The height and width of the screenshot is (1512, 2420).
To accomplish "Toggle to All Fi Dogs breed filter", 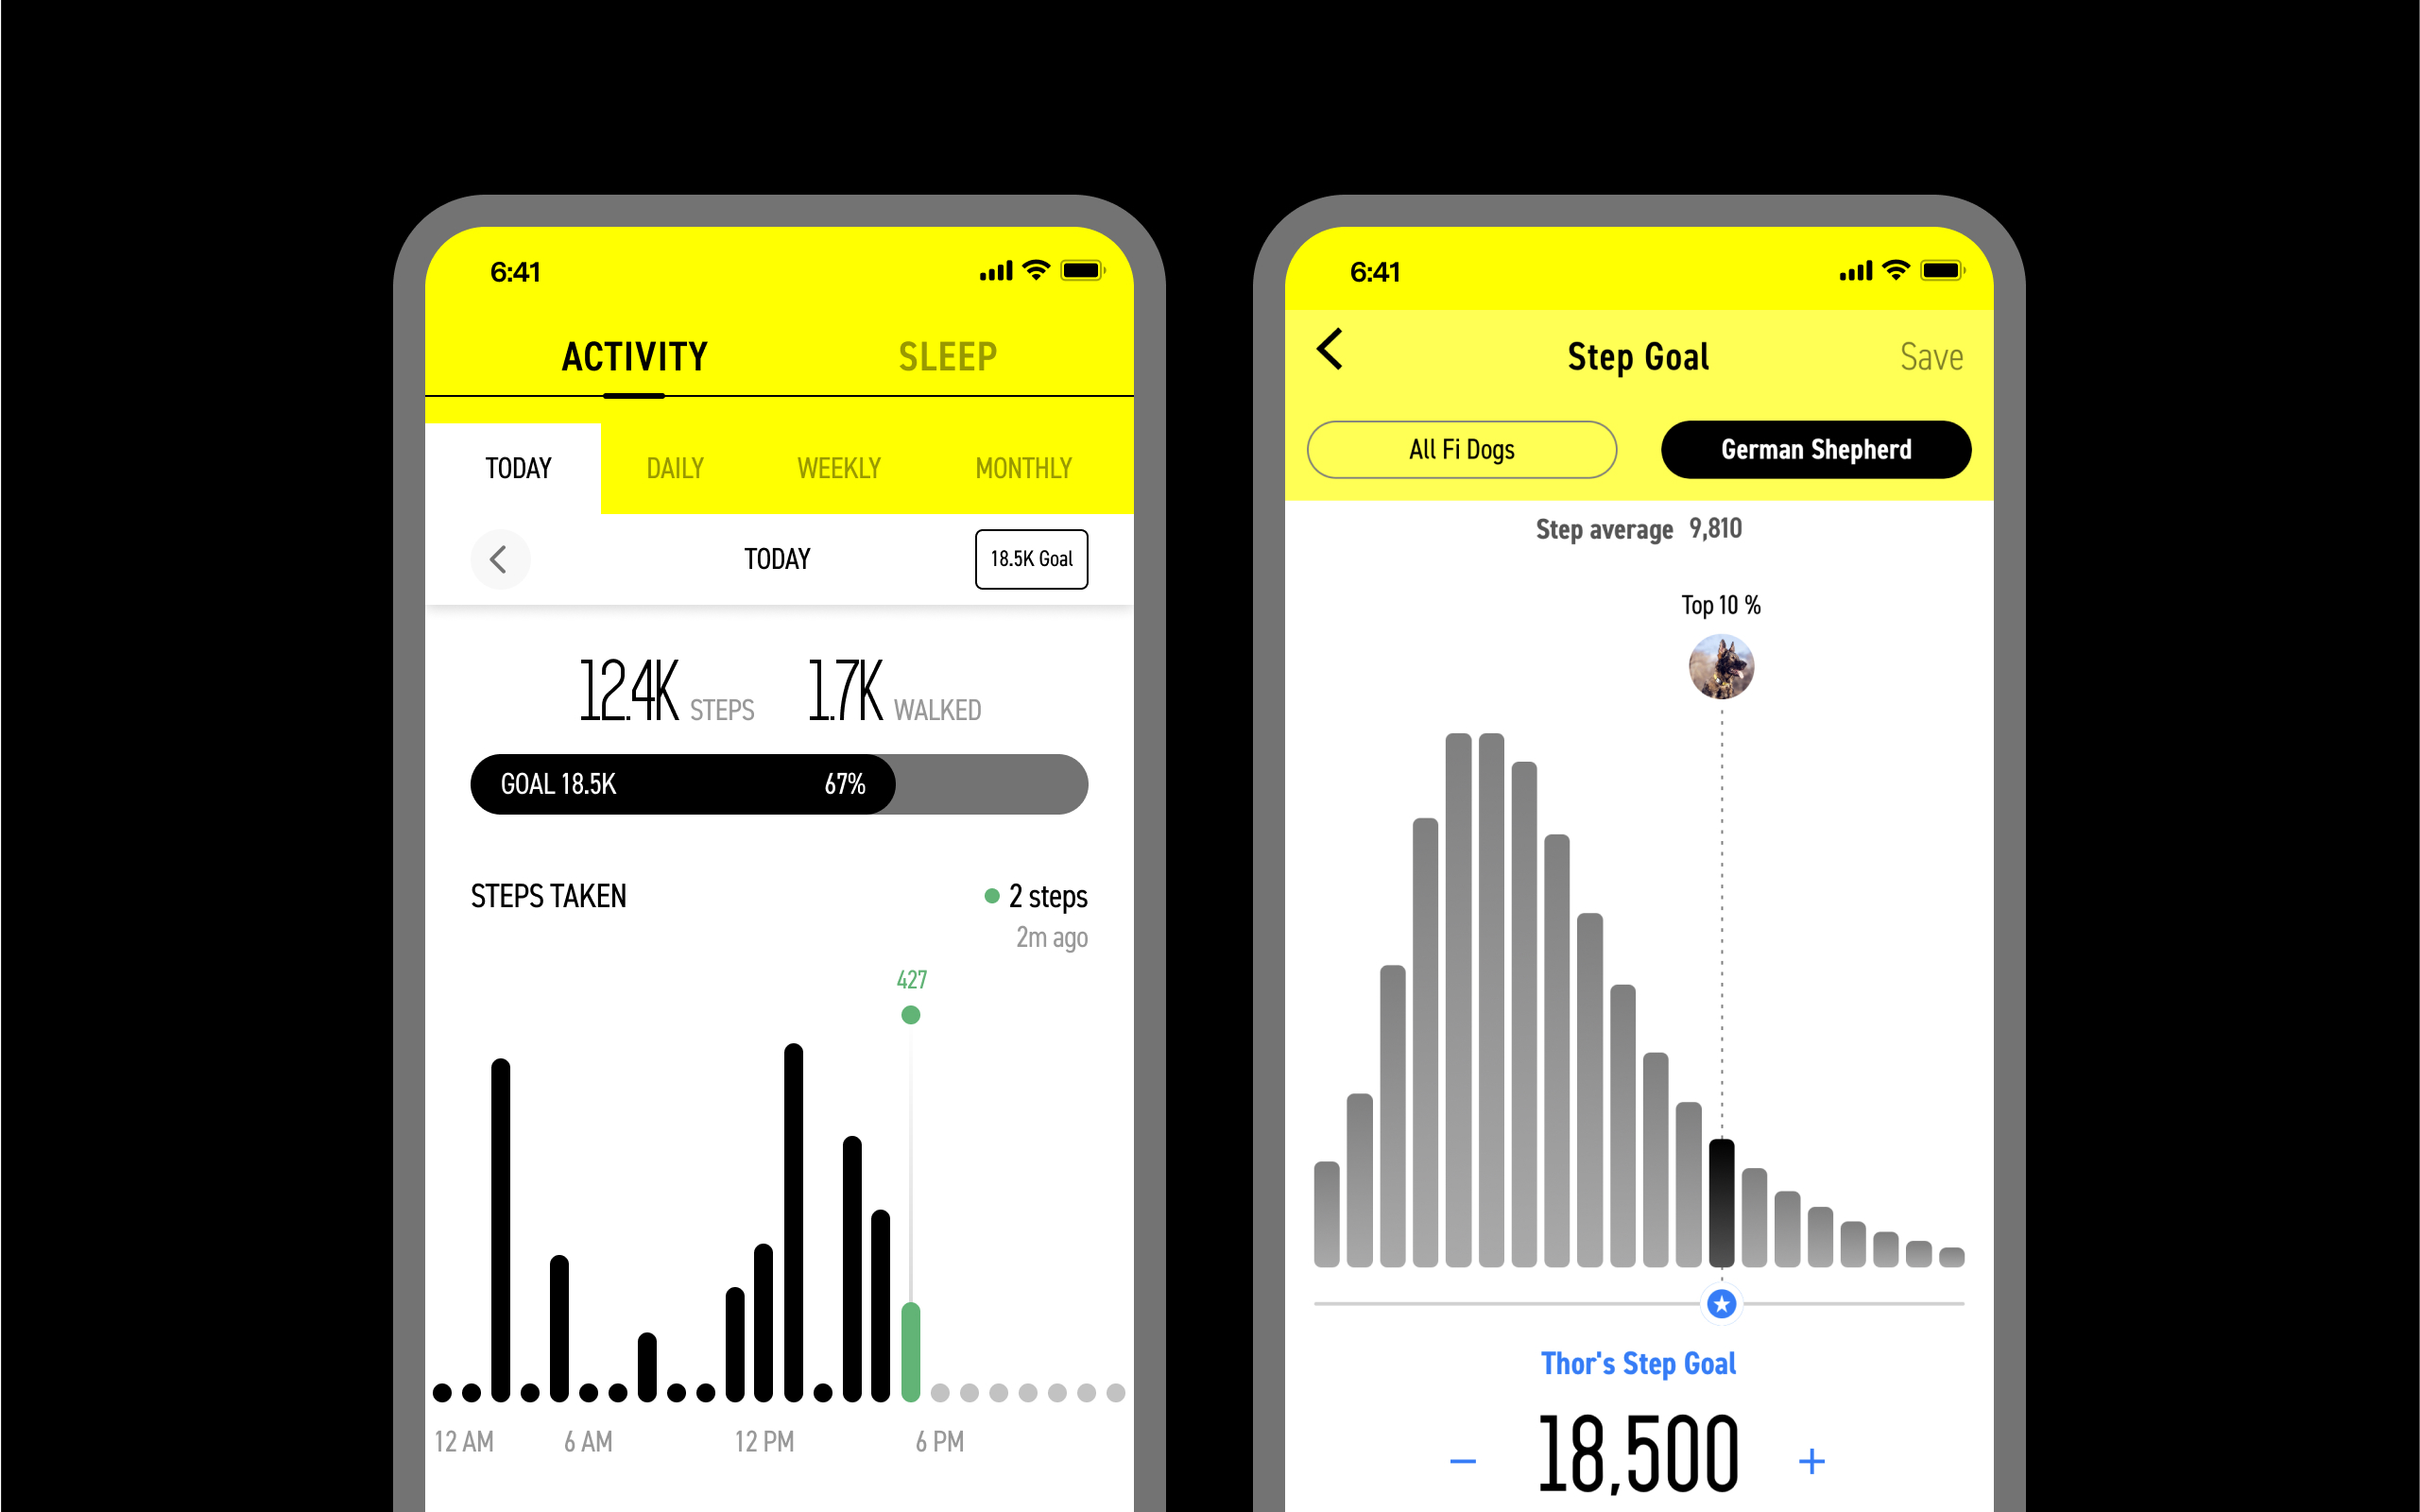I will pyautogui.click(x=1461, y=450).
